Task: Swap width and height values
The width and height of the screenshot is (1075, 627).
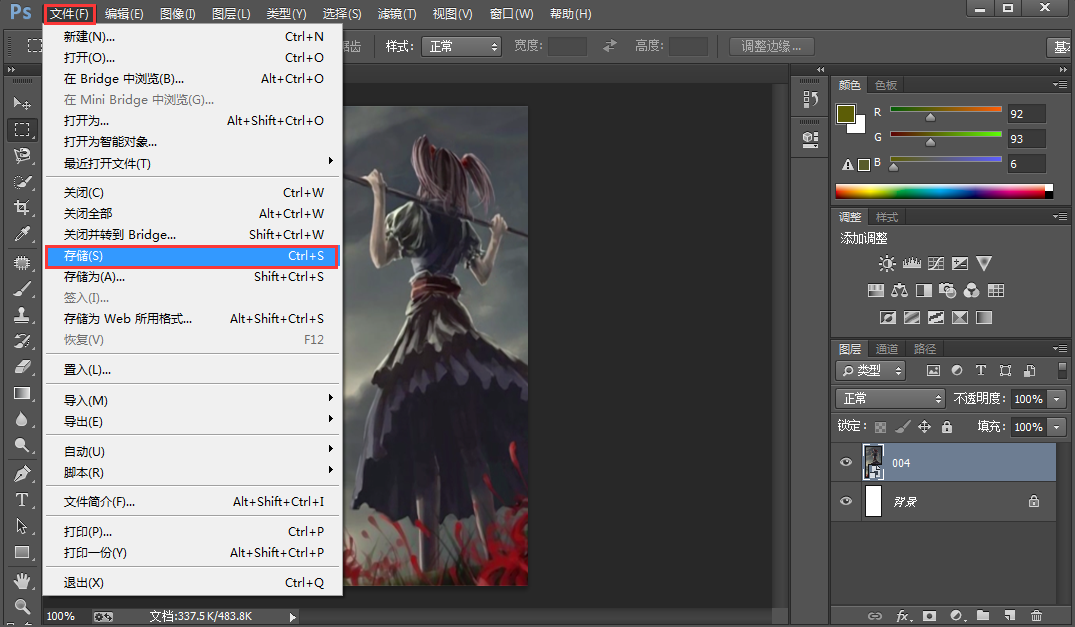Action: [609, 46]
